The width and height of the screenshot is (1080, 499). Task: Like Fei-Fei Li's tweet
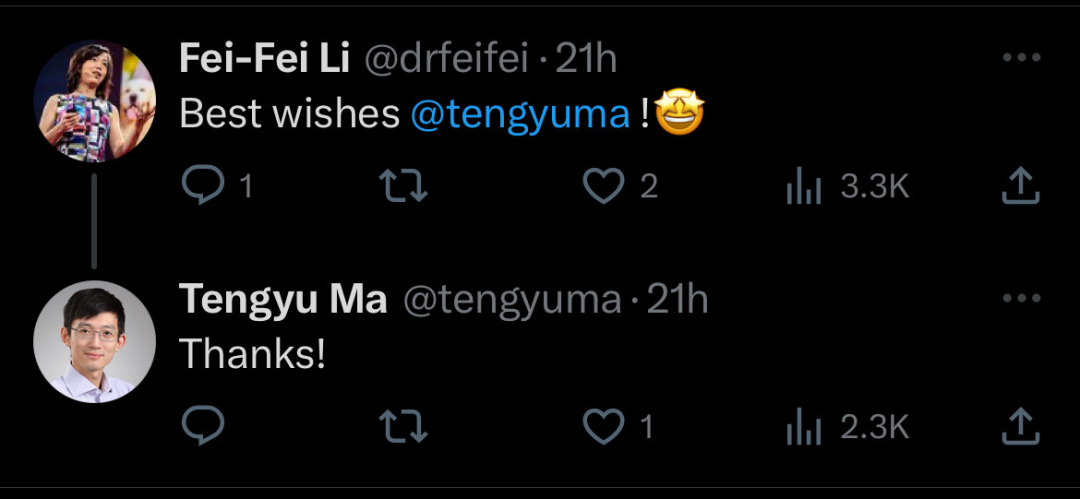click(603, 186)
